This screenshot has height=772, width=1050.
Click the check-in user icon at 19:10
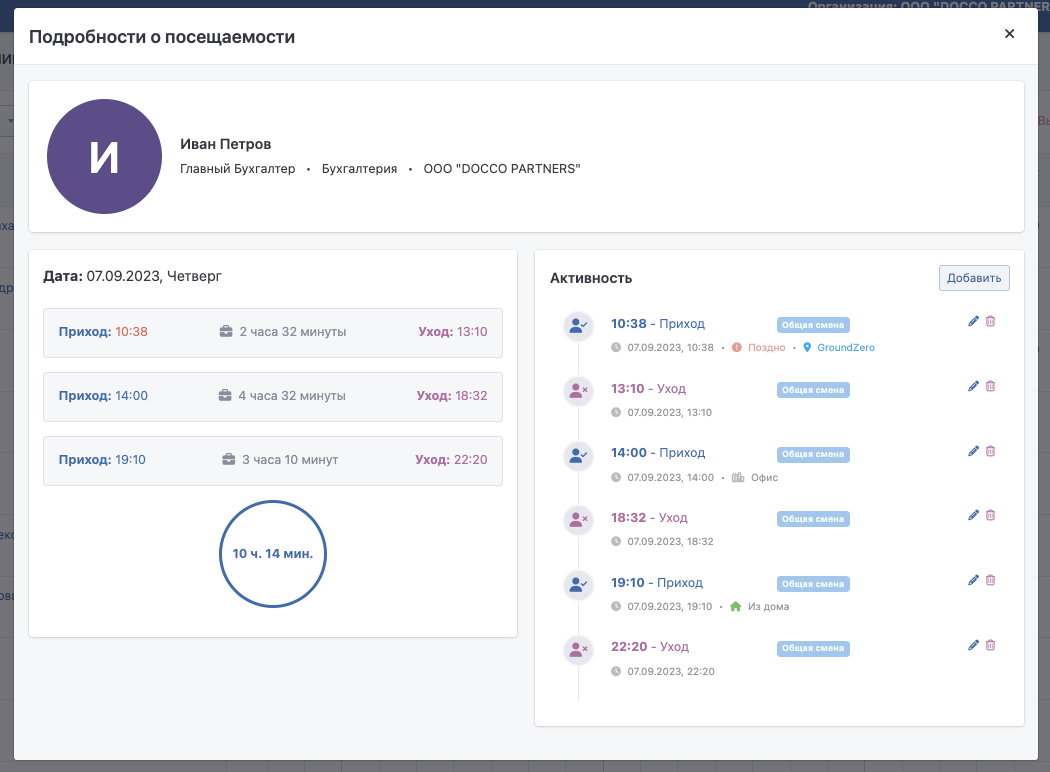tap(578, 585)
